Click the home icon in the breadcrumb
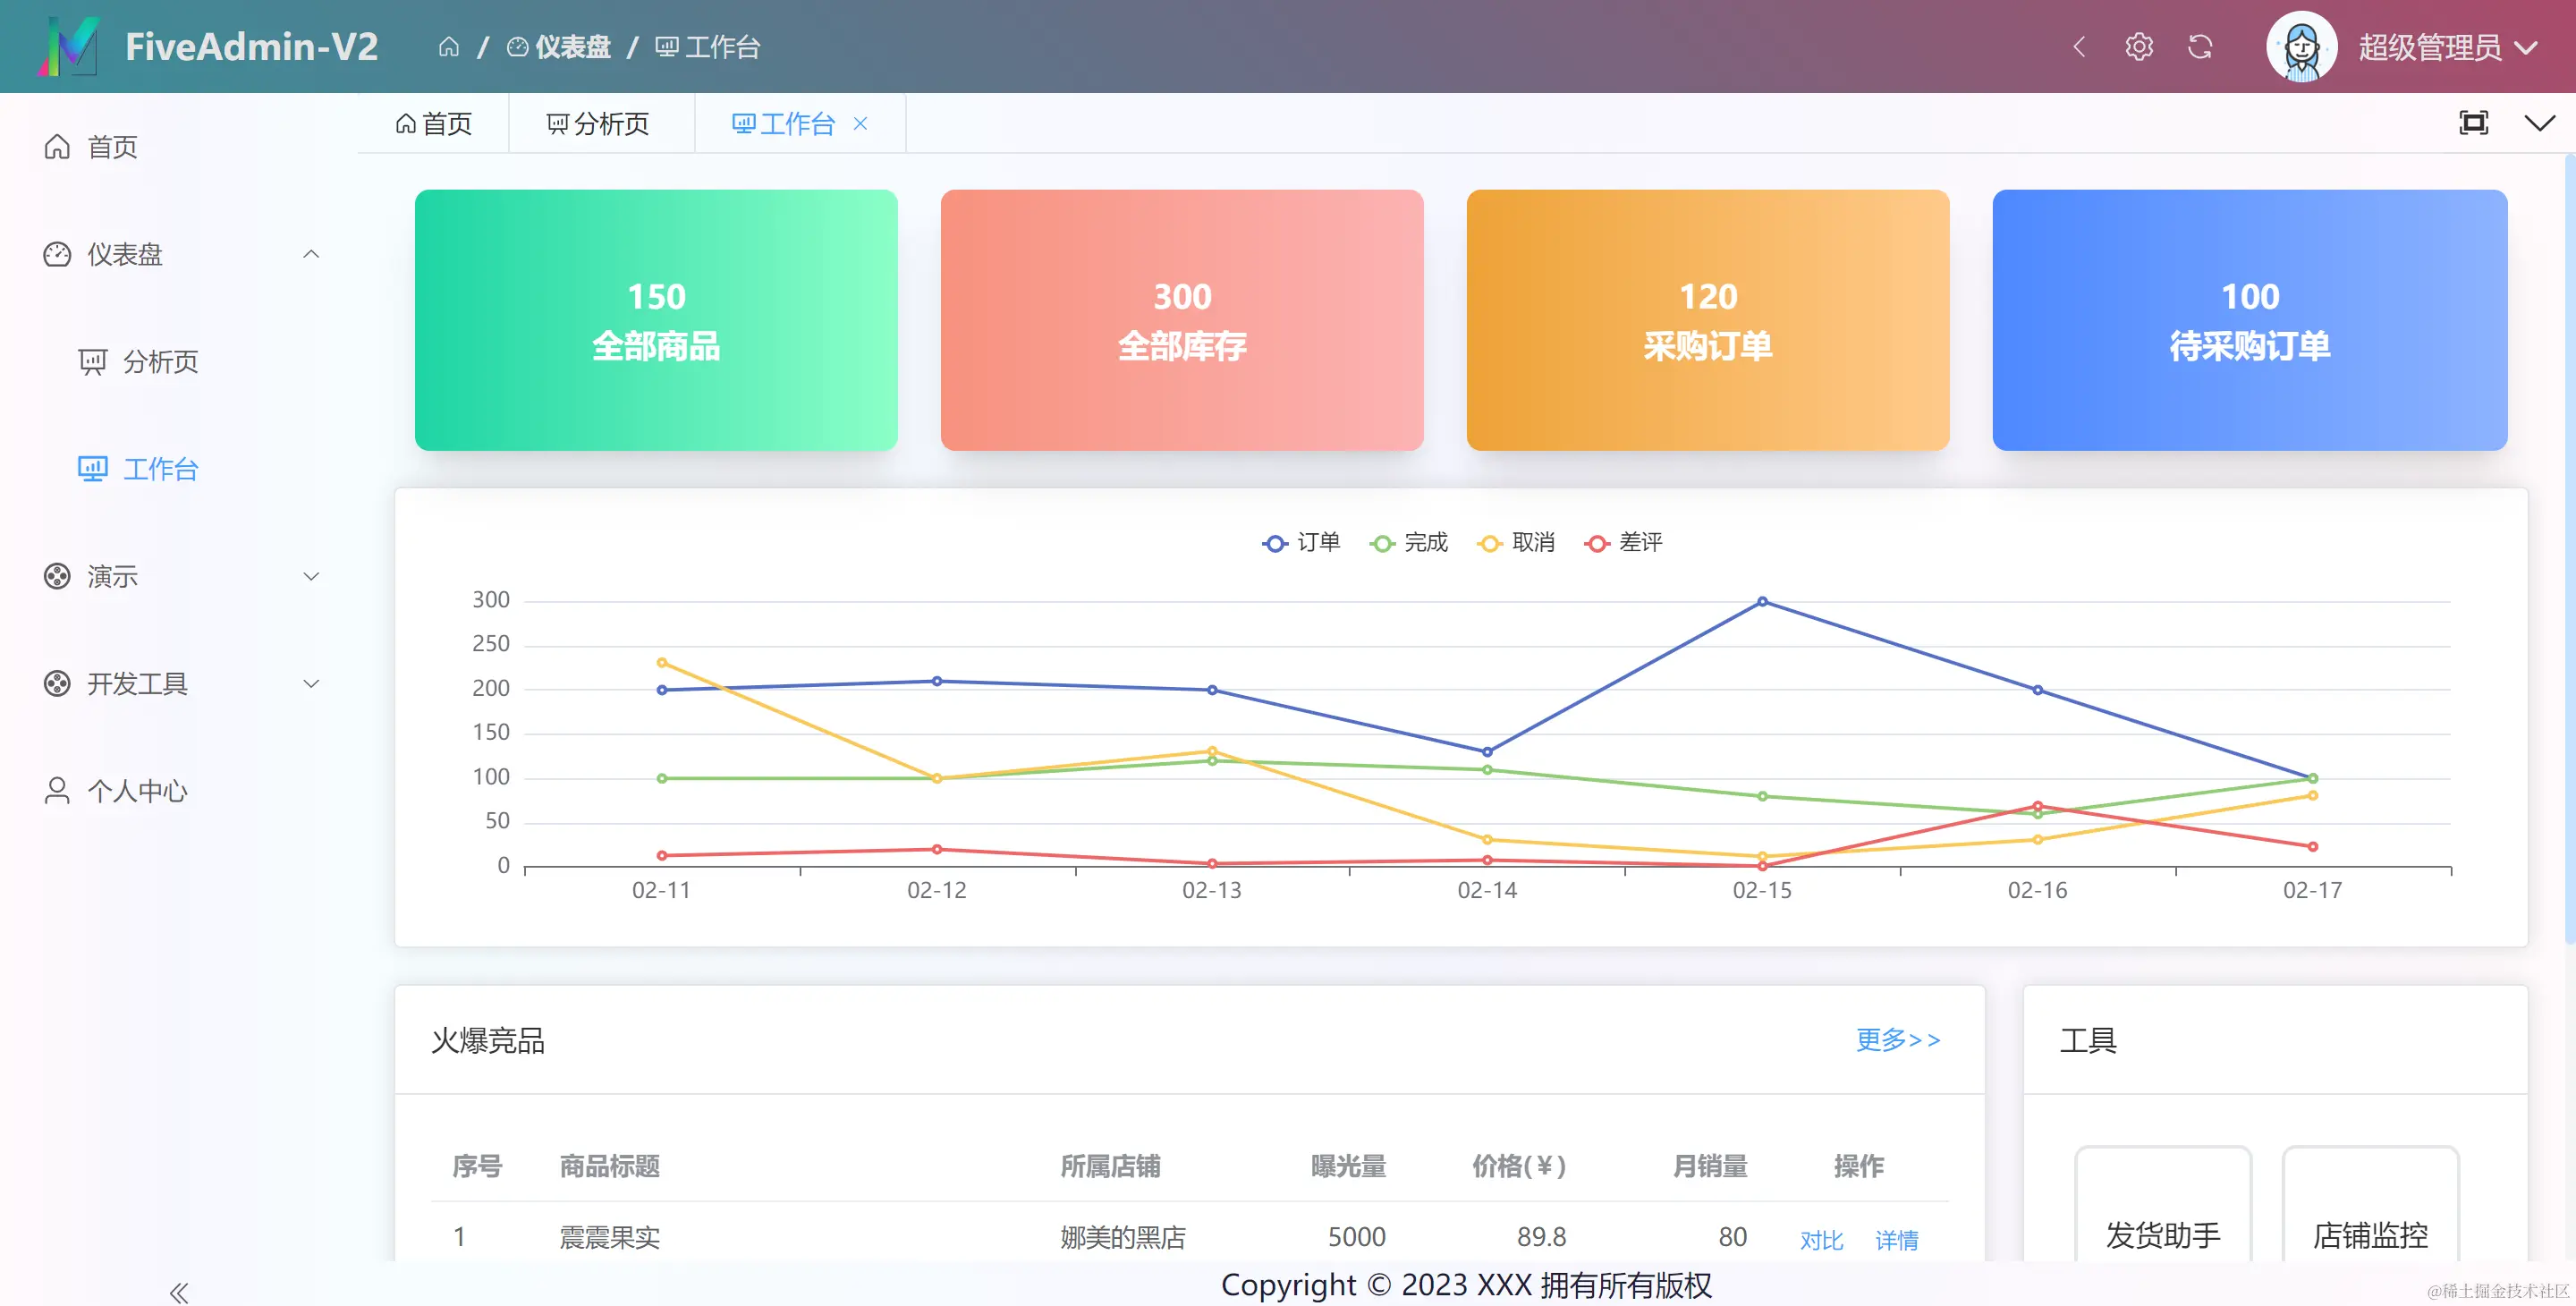The width and height of the screenshot is (2576, 1306). click(450, 46)
